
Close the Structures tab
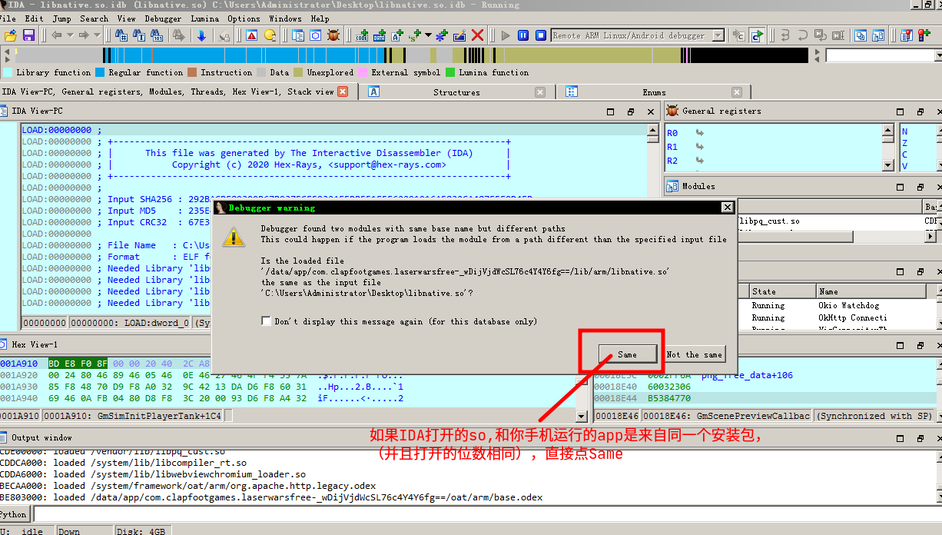tap(540, 92)
